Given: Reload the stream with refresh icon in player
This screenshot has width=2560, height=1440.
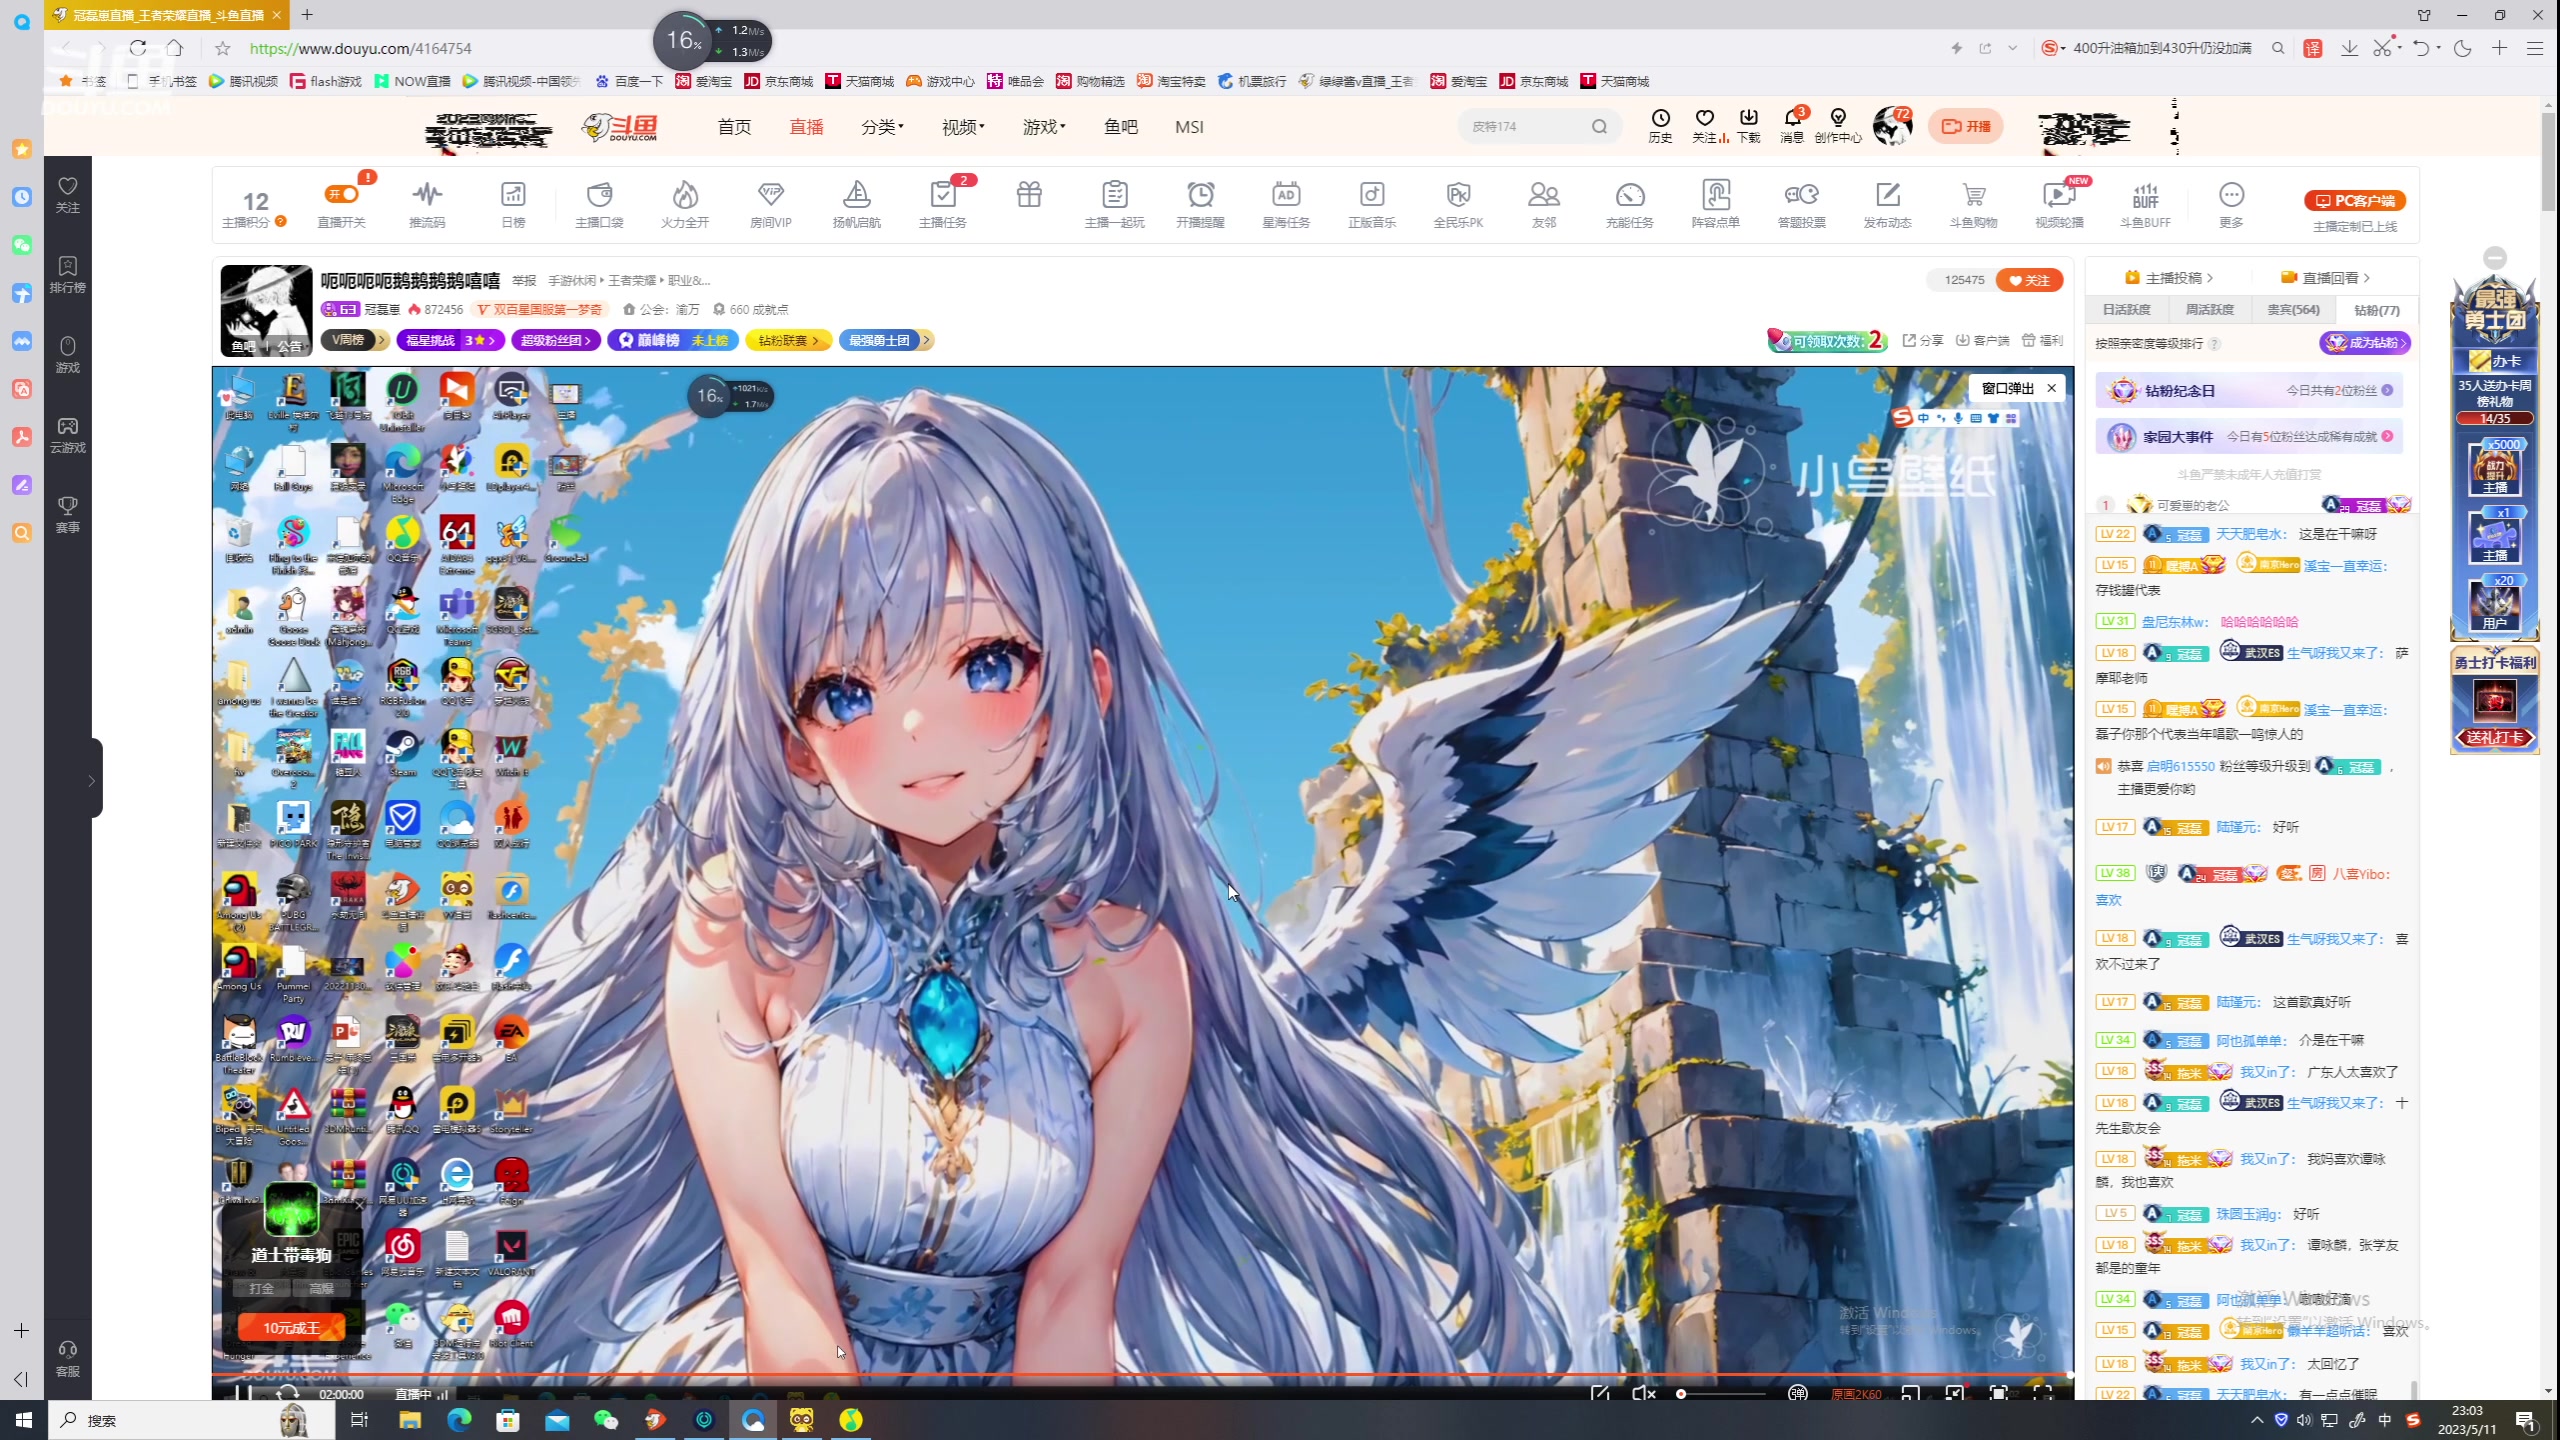Looking at the screenshot, I should click(287, 1393).
